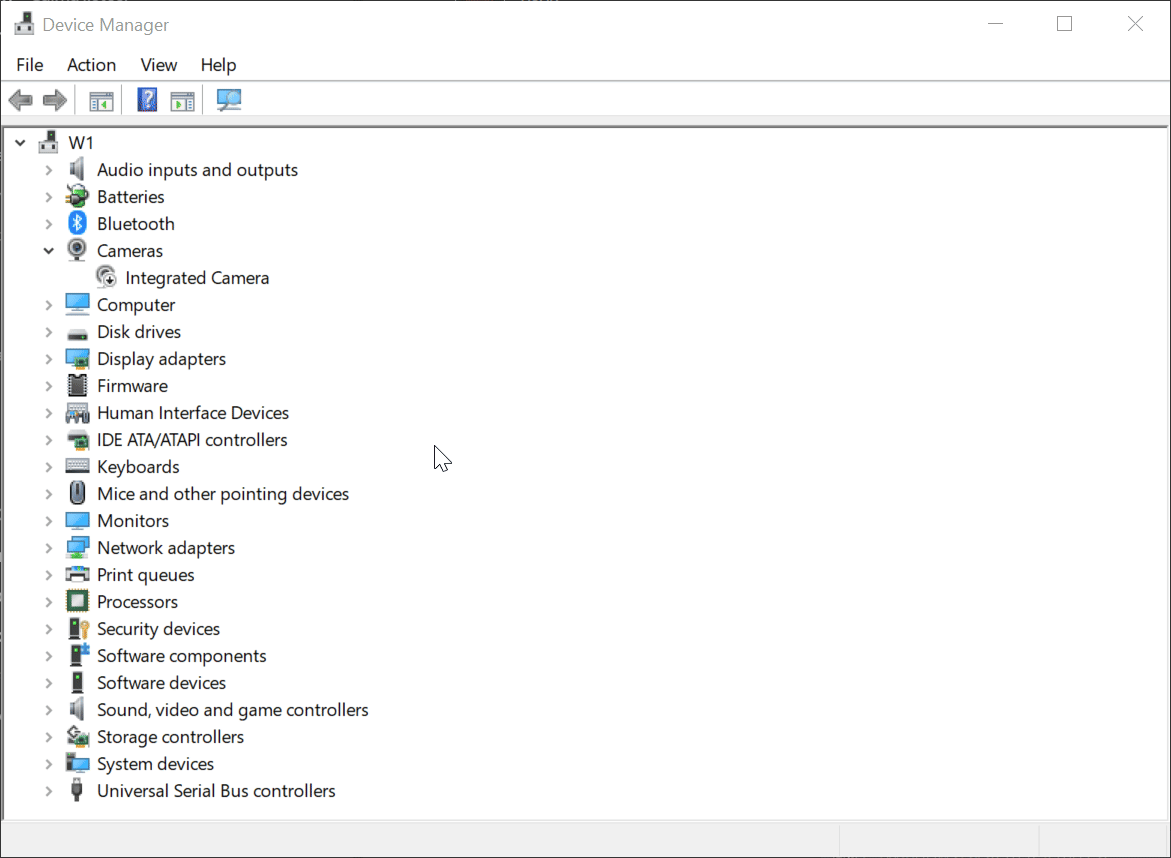The height and width of the screenshot is (858, 1171).
Task: Expand the Disk drives category
Action: coord(49,332)
